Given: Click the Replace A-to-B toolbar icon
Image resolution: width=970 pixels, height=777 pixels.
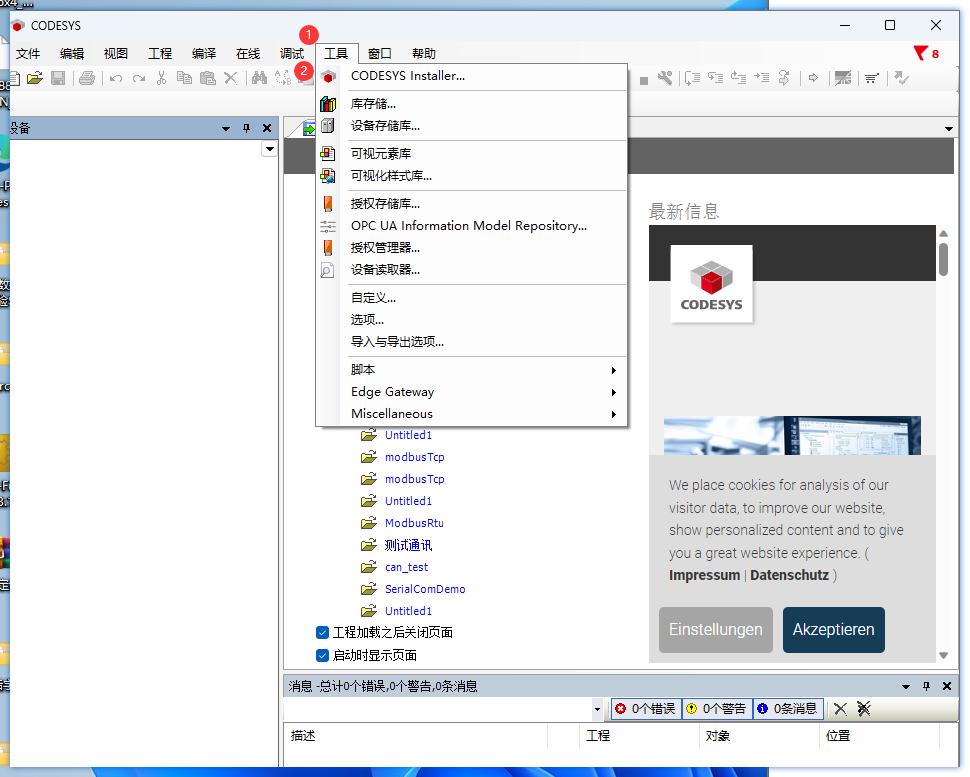Looking at the screenshot, I should tap(283, 78).
